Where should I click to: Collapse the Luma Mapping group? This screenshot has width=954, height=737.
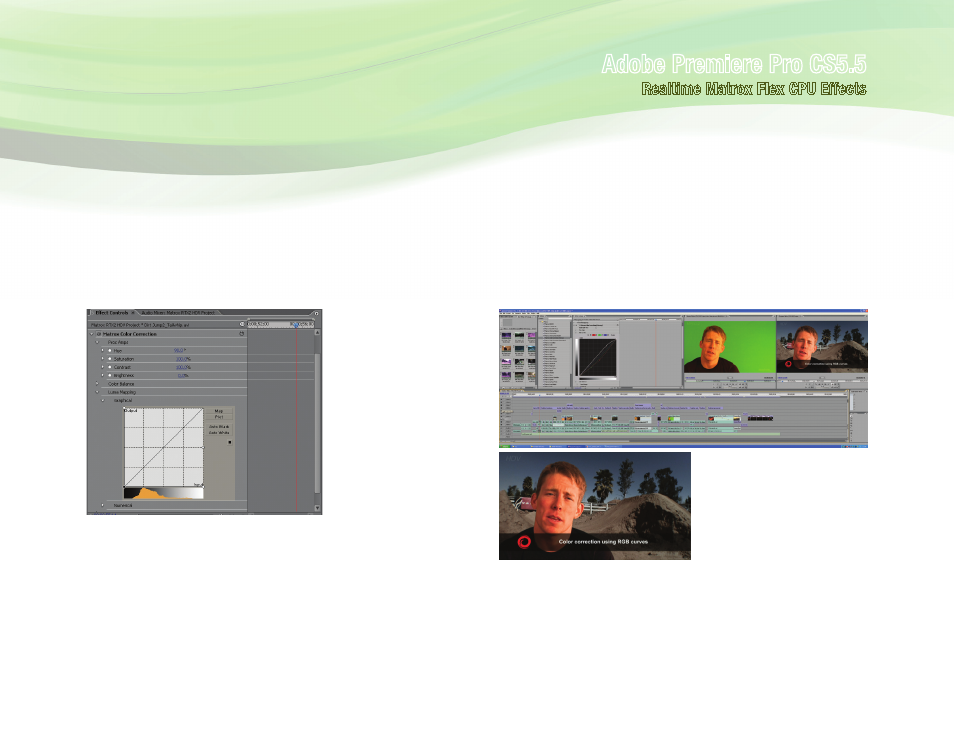(x=97, y=392)
